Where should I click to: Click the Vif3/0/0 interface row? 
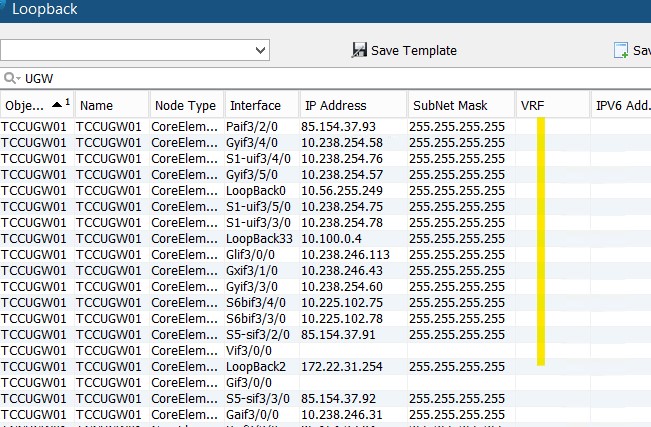click(249, 350)
